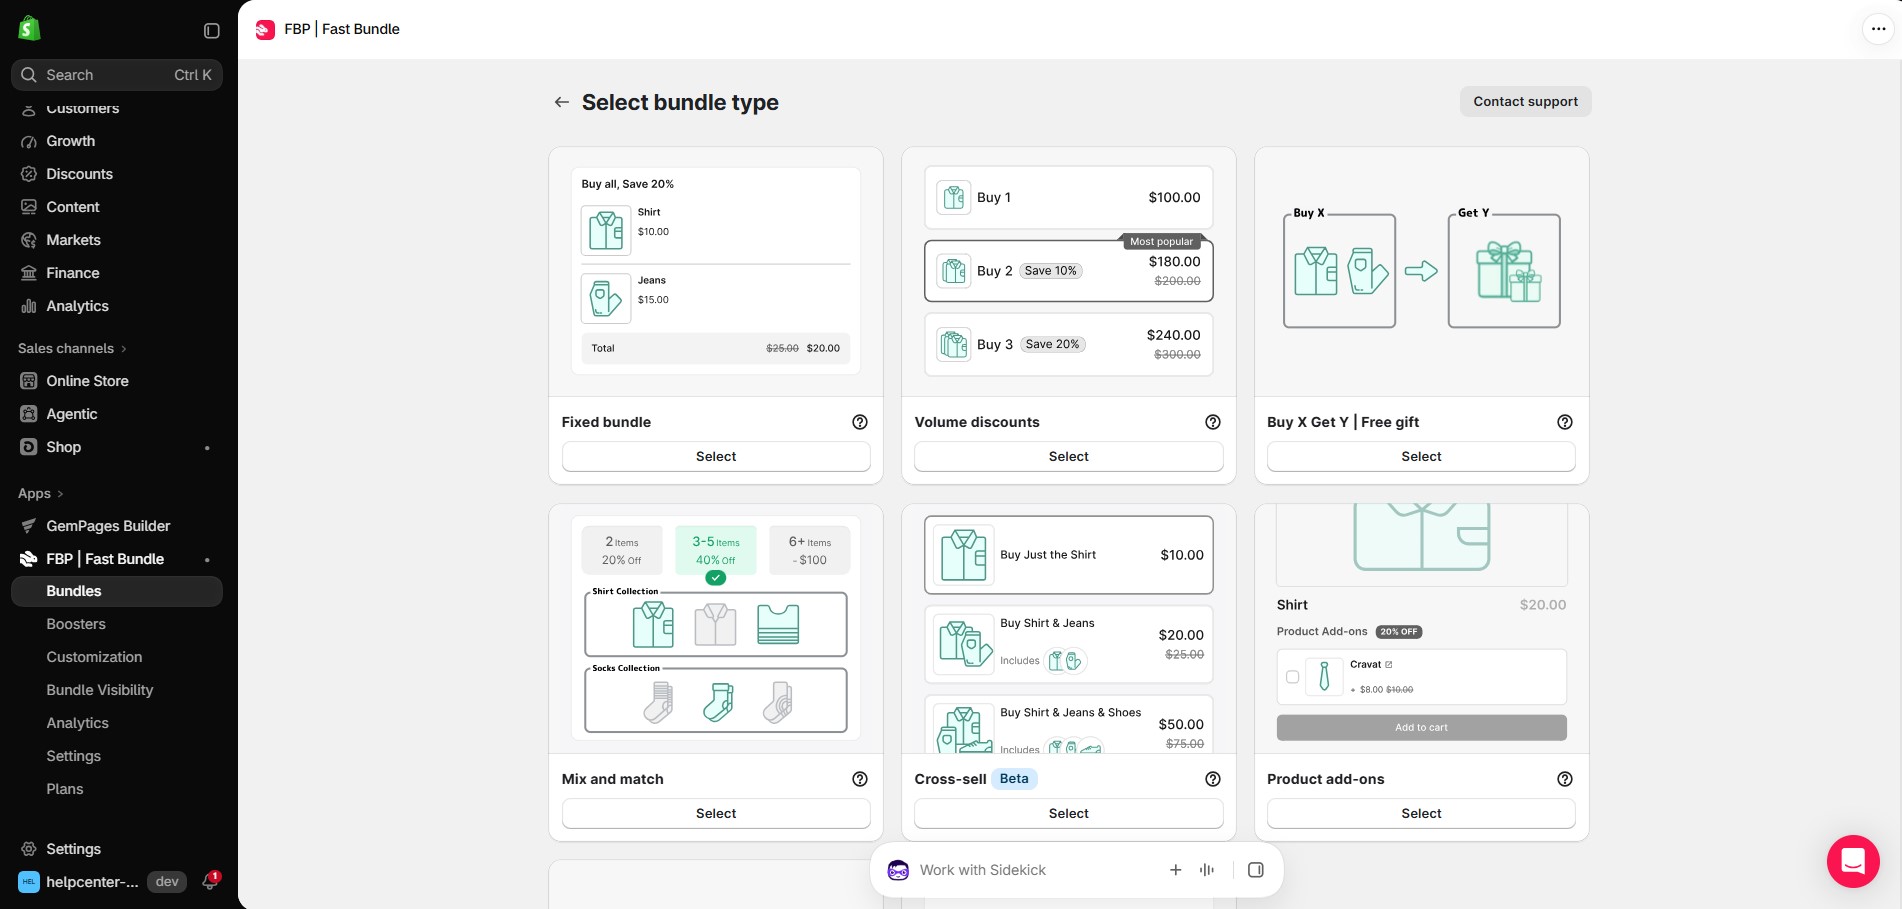The height and width of the screenshot is (909, 1902).
Task: Open the notifications bell icon
Action: coord(210,881)
